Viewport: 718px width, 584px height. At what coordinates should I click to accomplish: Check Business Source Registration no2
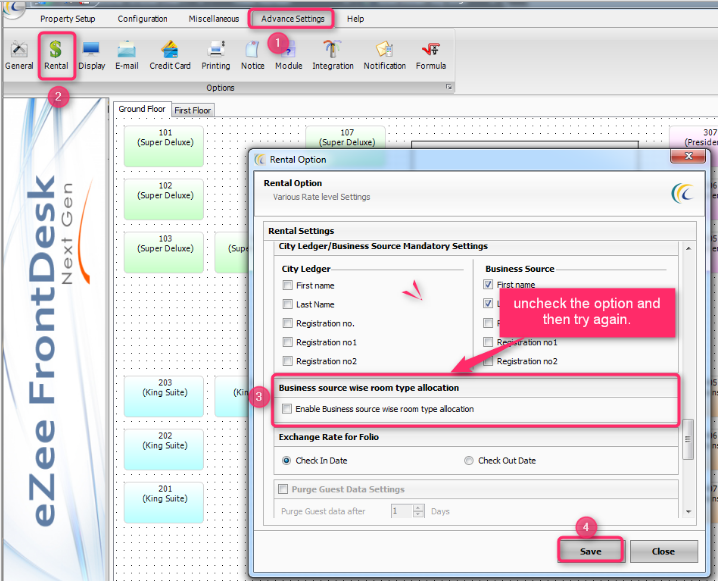[488, 361]
